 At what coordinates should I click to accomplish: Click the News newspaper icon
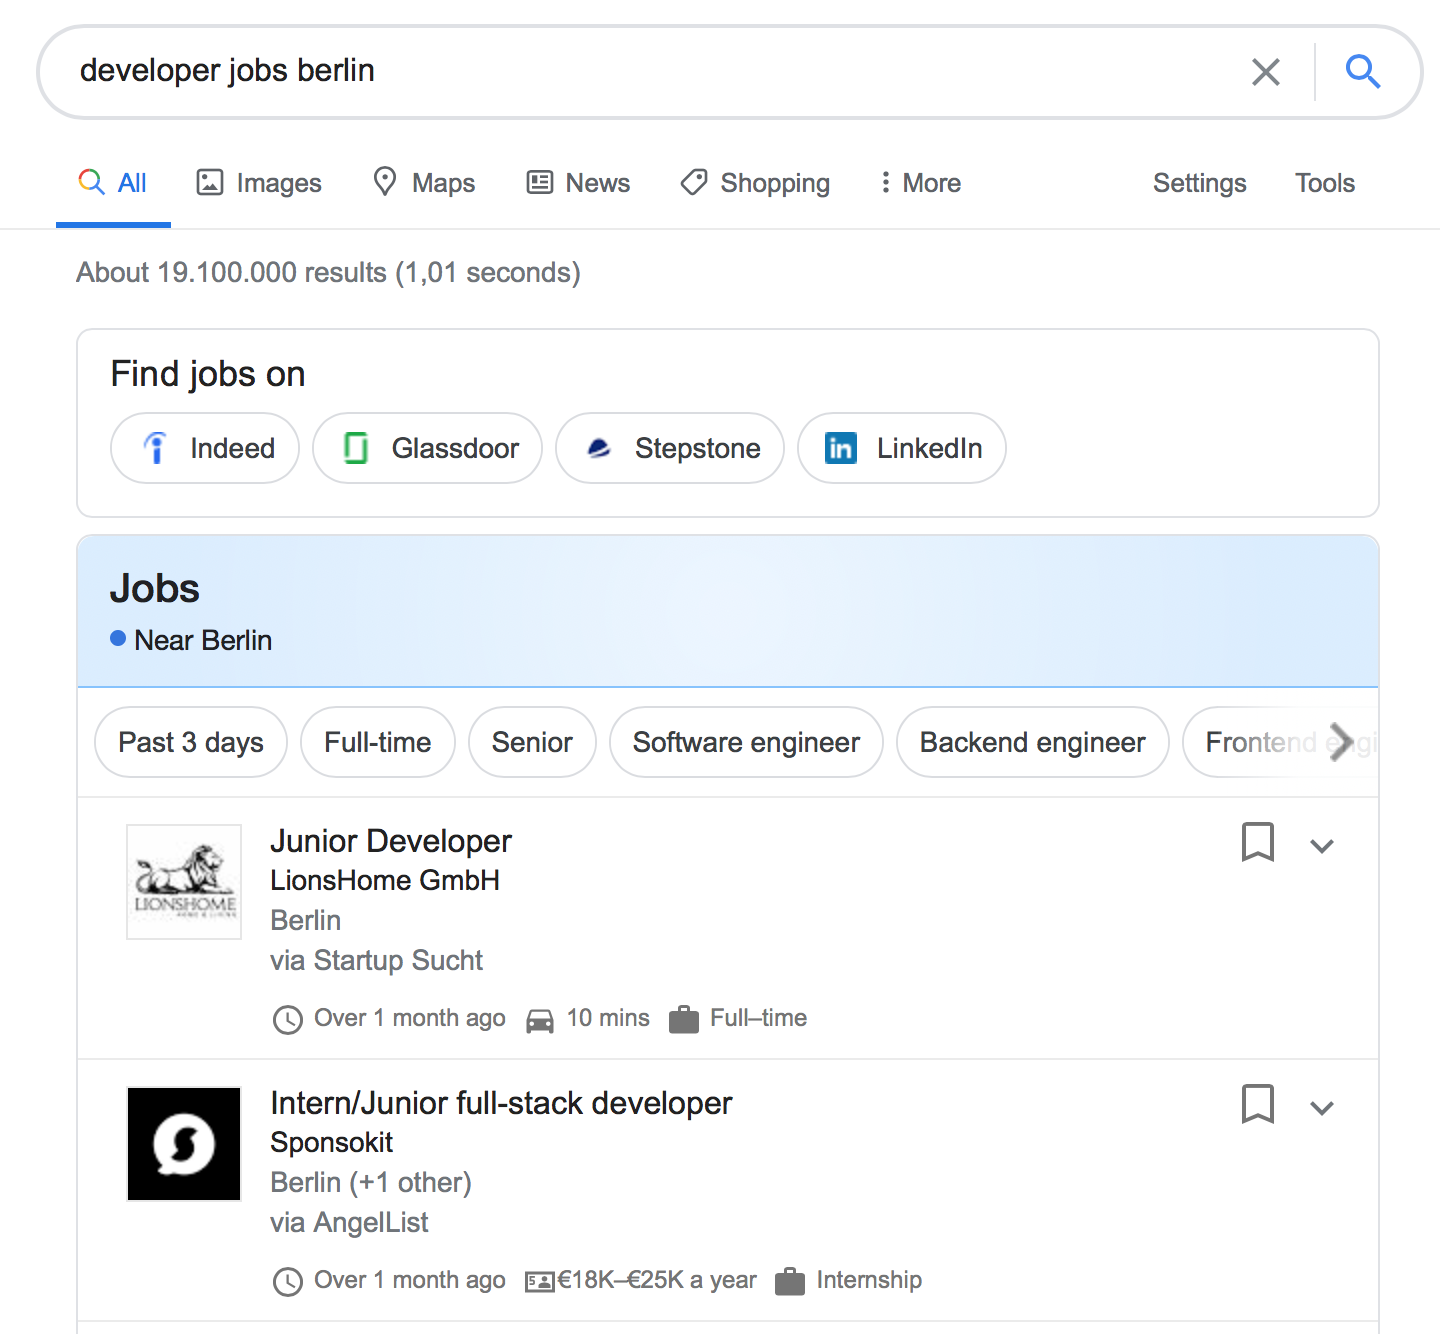pos(540,182)
